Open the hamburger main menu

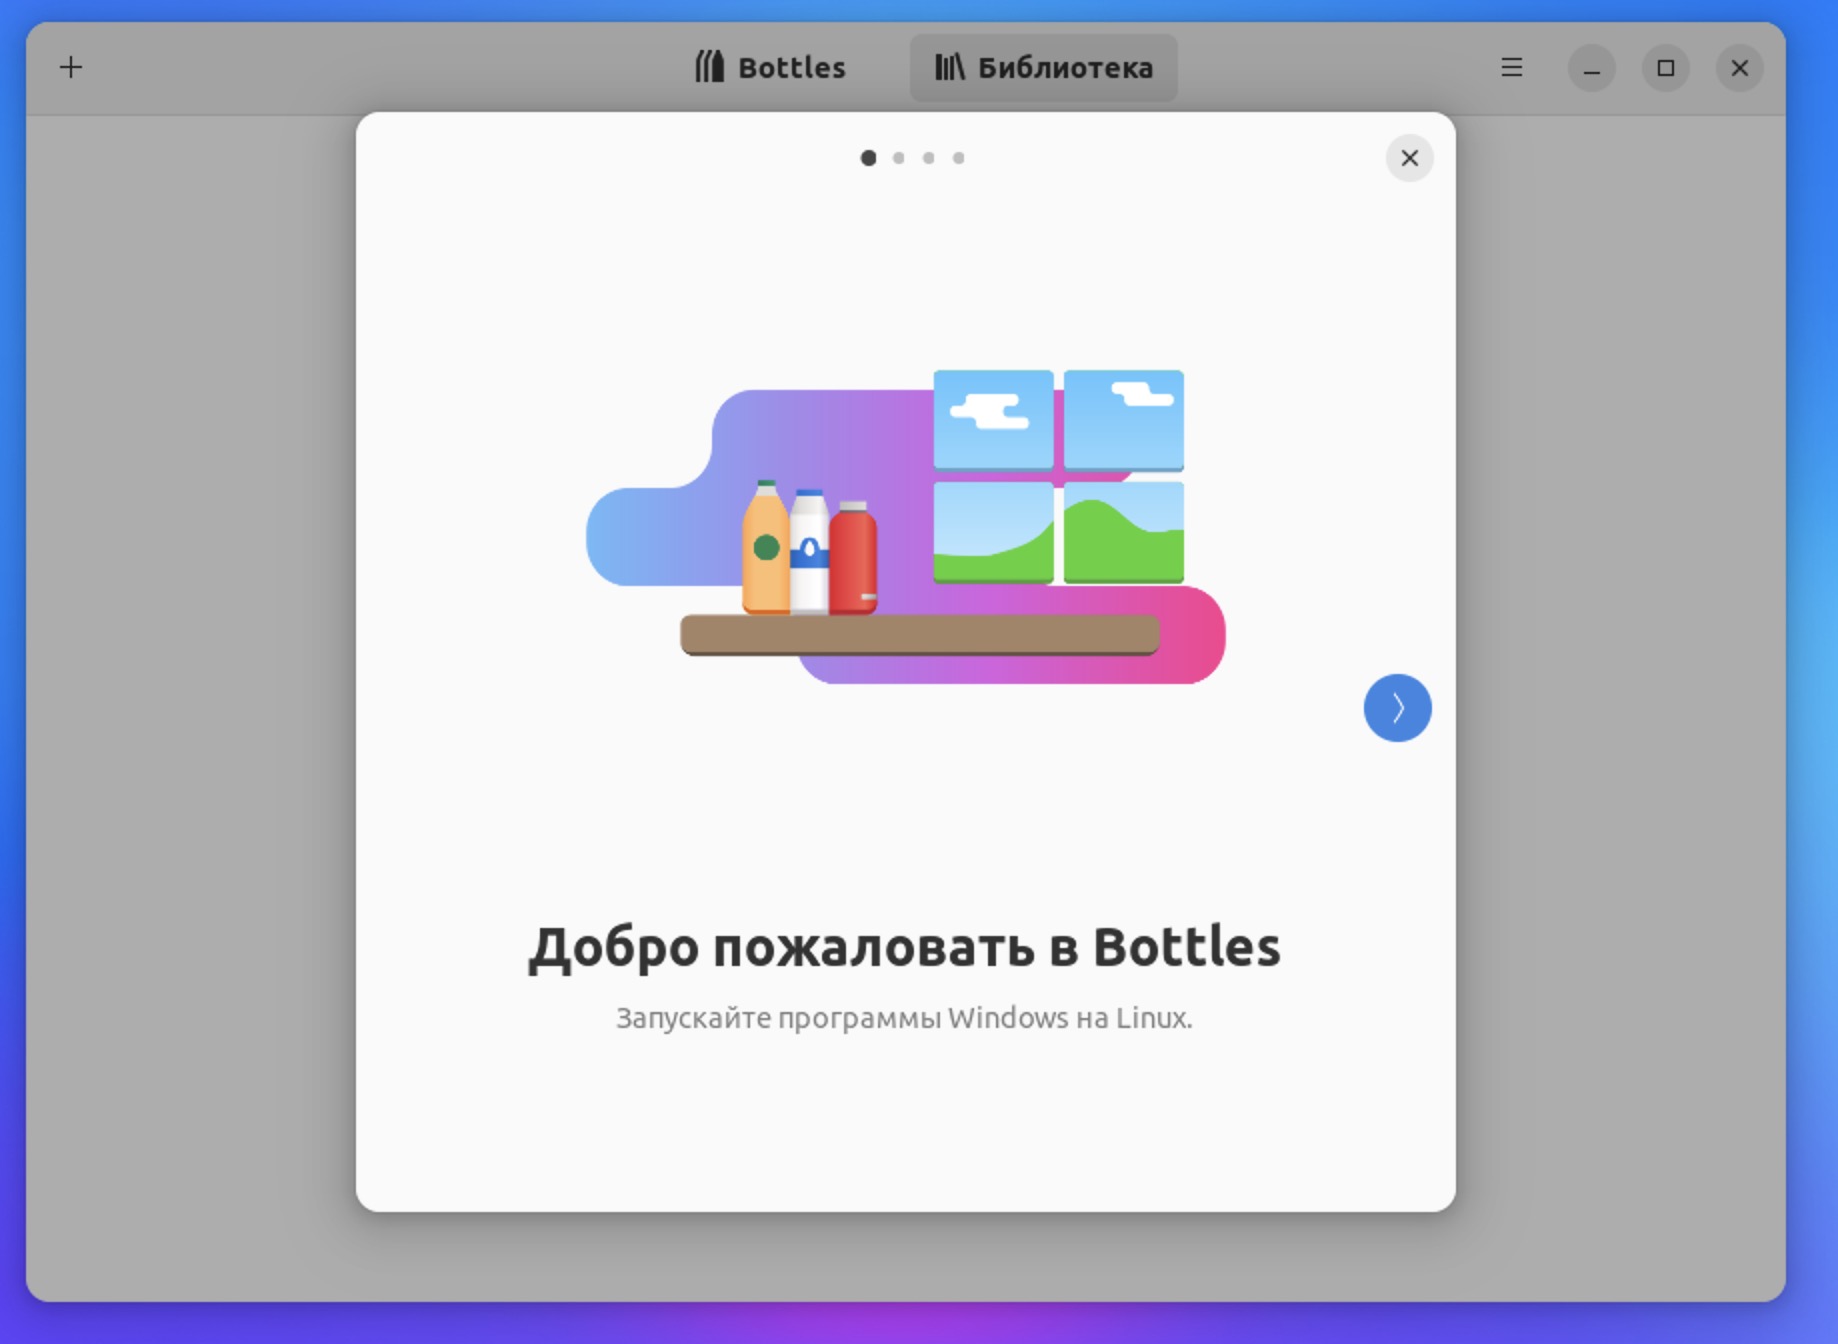[1511, 68]
